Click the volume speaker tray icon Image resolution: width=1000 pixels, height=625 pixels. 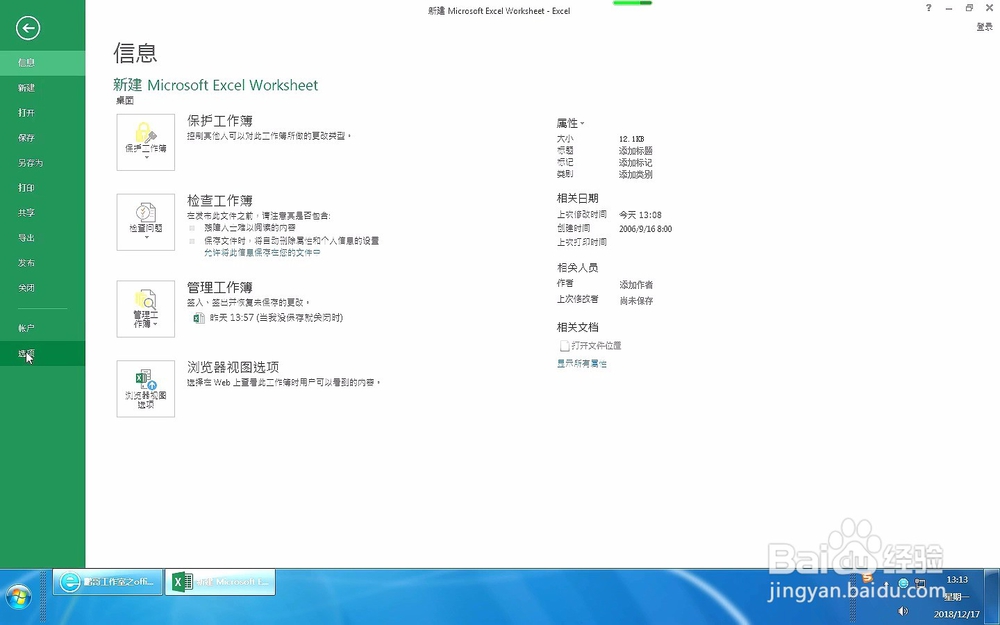tap(902, 611)
